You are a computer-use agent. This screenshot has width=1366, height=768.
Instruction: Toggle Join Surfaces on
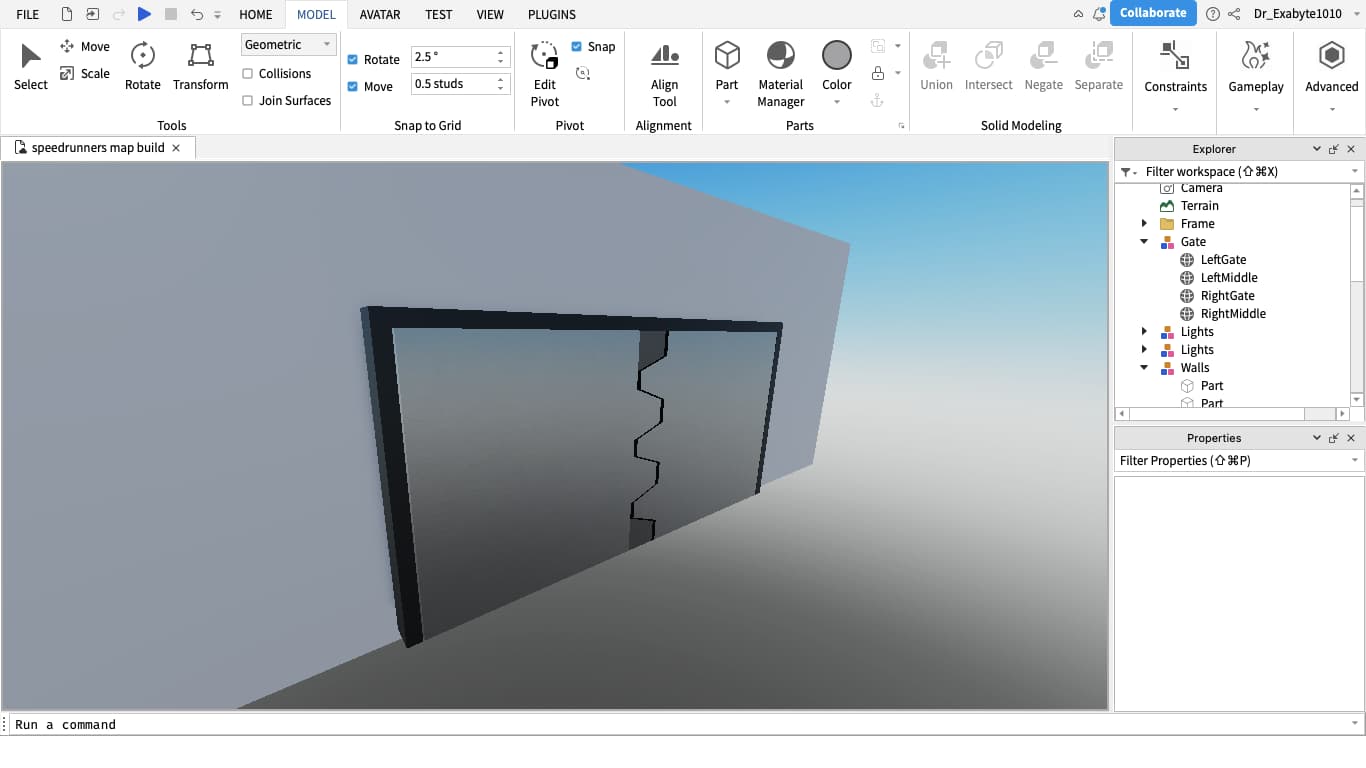(x=248, y=100)
